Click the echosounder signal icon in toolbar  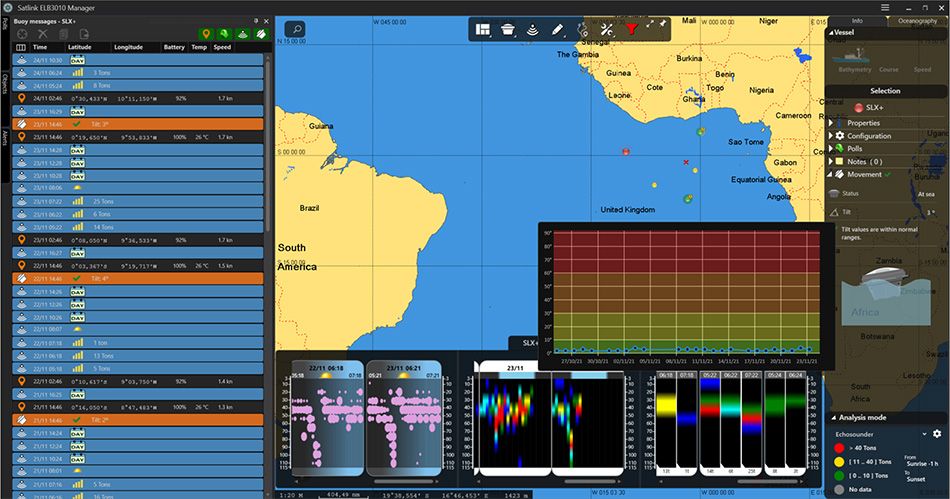533,30
